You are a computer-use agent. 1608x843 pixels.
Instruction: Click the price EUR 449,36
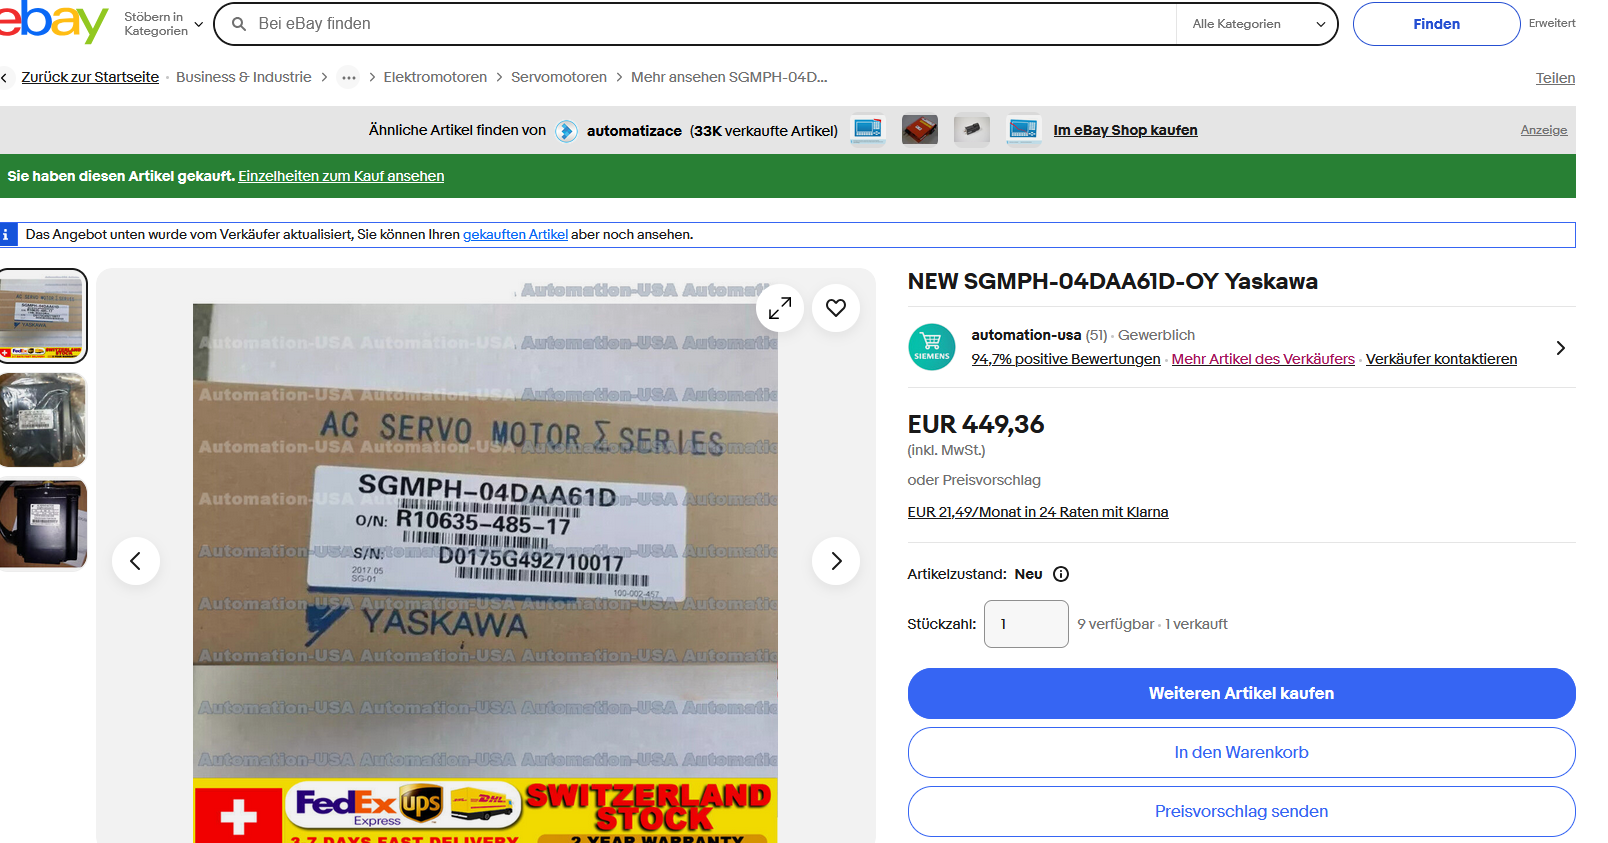pos(975,424)
